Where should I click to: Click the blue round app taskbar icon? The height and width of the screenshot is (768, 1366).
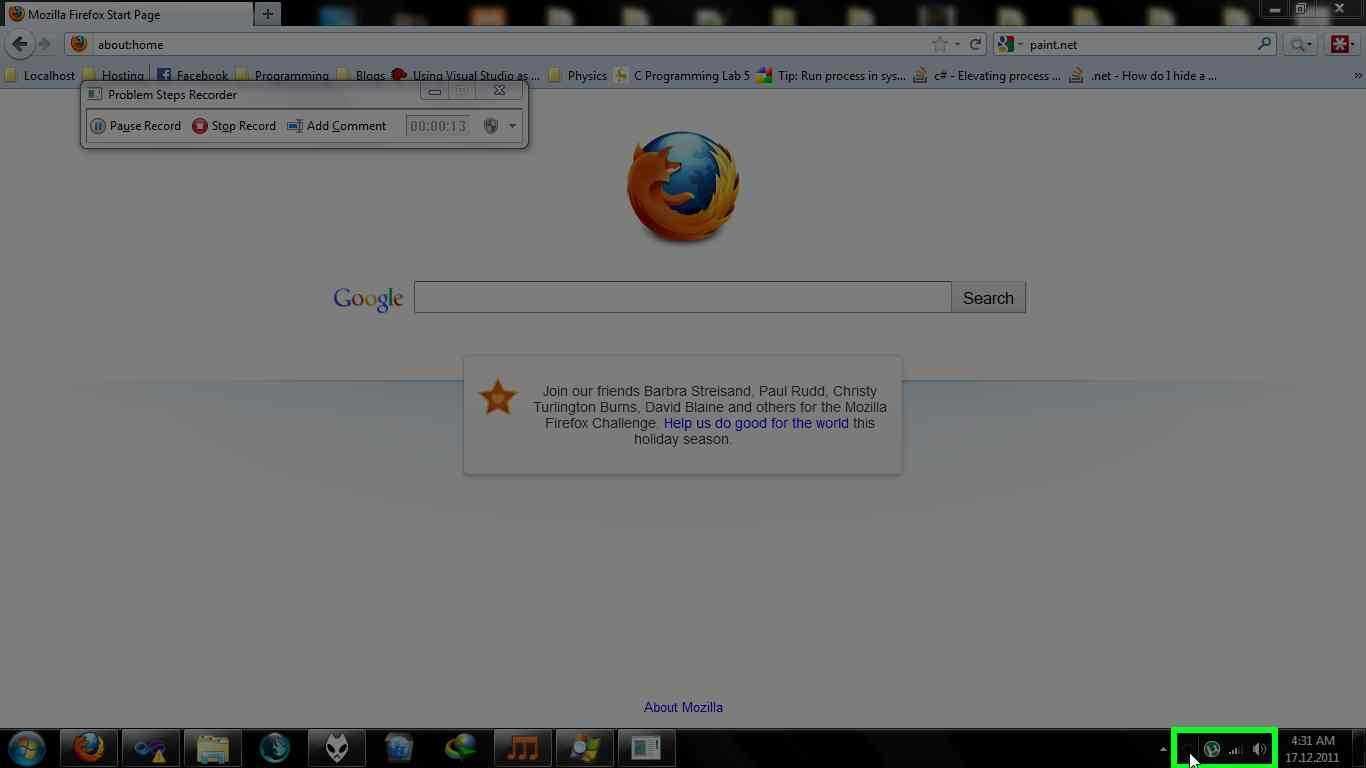click(x=275, y=748)
